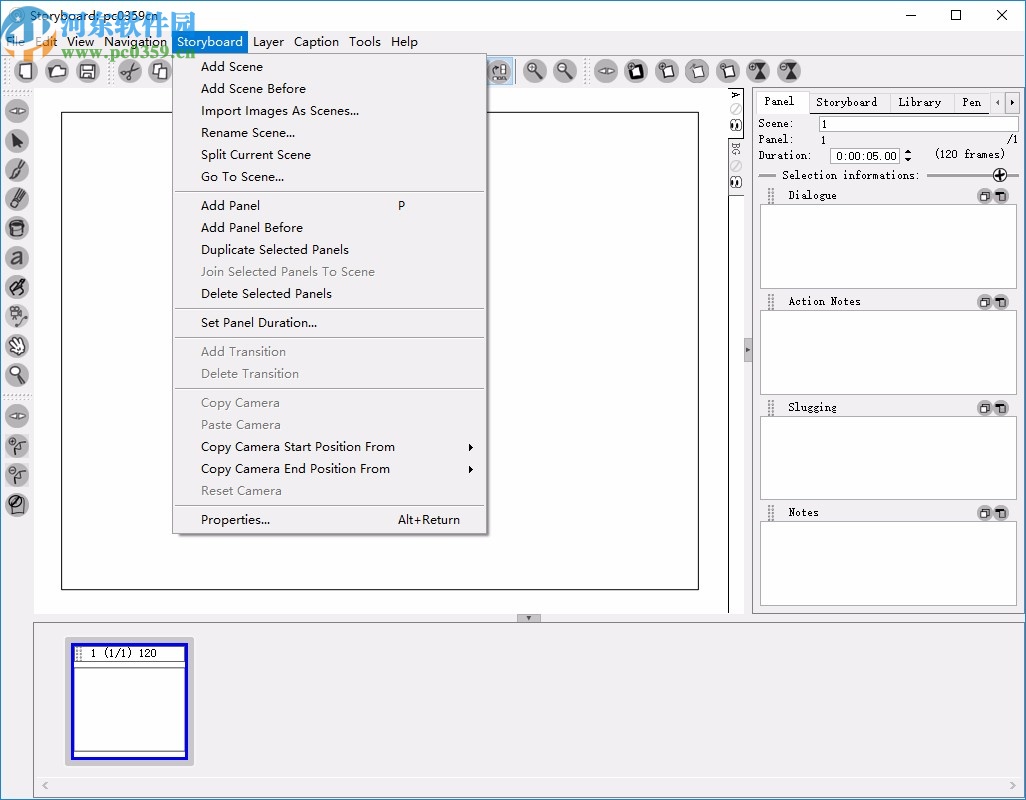Click Set Panel Duration... menu entry
1026x800 pixels.
[x=259, y=323]
